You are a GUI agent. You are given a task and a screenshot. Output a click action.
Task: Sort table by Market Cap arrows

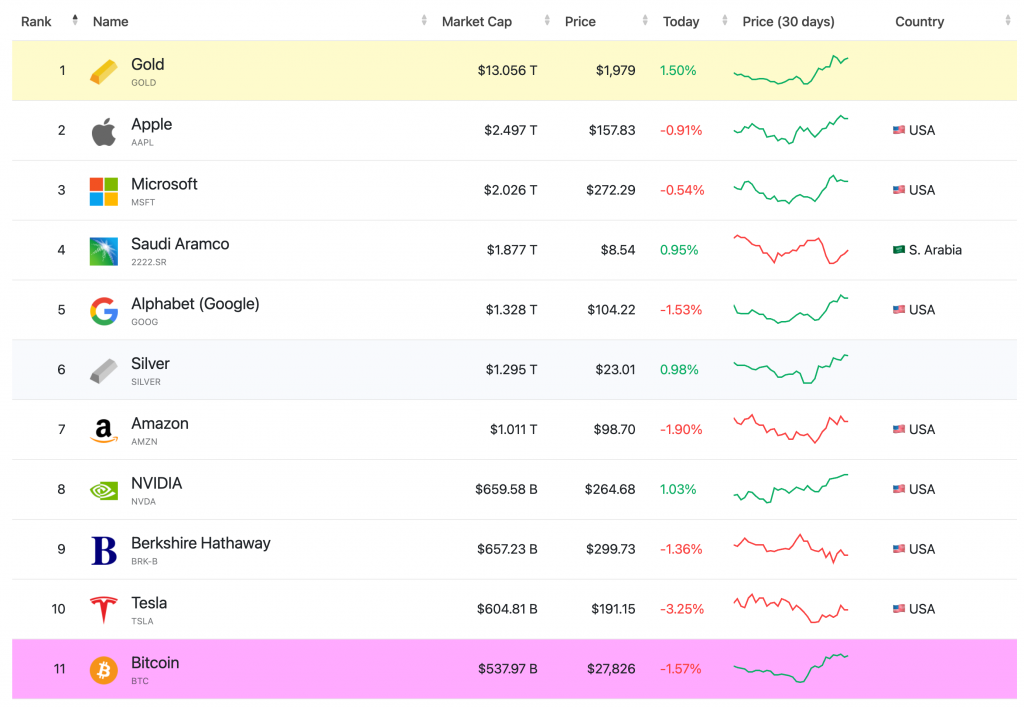(547, 20)
